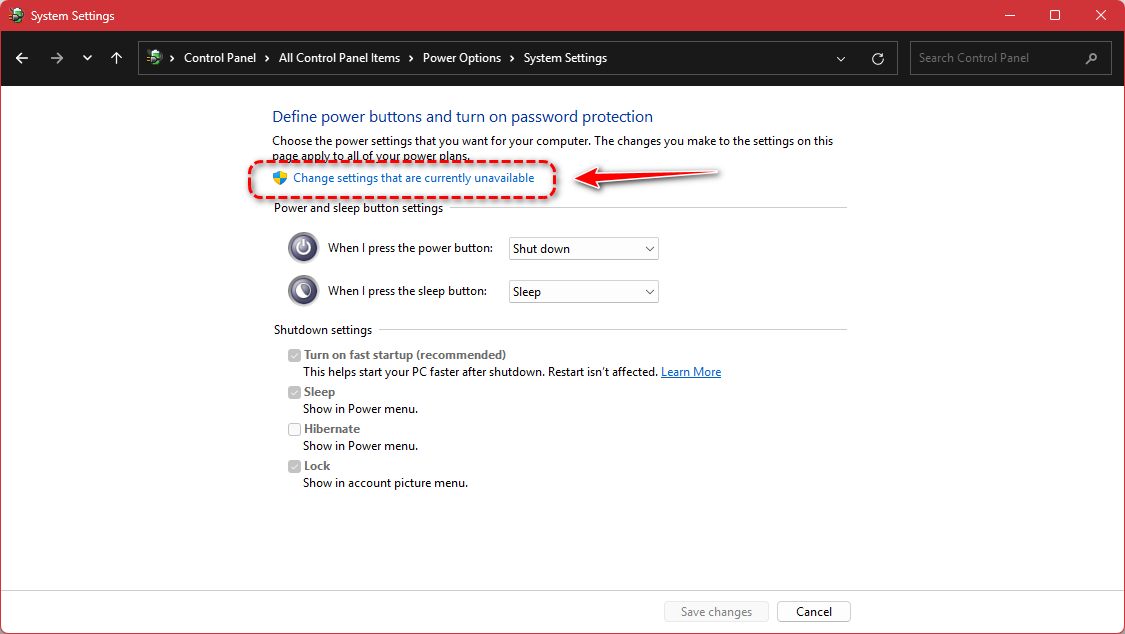The image size is (1125, 634).
Task: Click the search magnifier icon
Action: pos(1091,58)
